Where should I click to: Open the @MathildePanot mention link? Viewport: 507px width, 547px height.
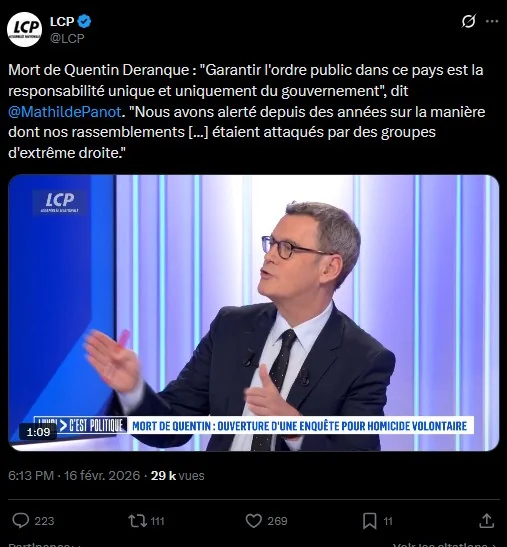[65, 112]
